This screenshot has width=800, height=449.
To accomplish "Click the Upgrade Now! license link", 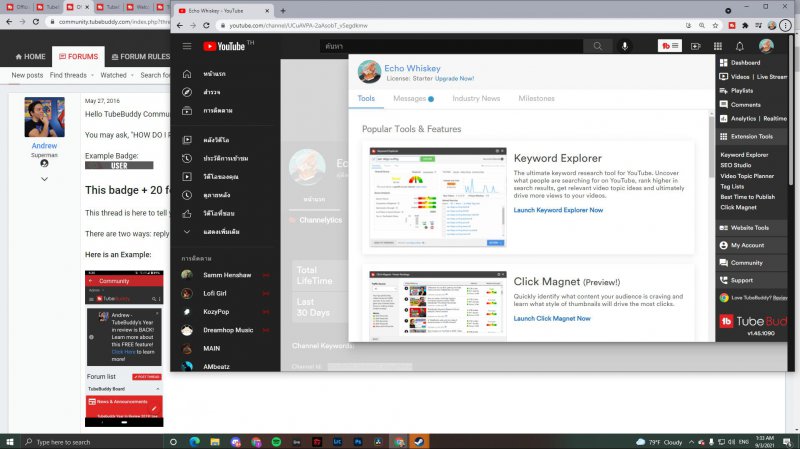I will 454,78.
